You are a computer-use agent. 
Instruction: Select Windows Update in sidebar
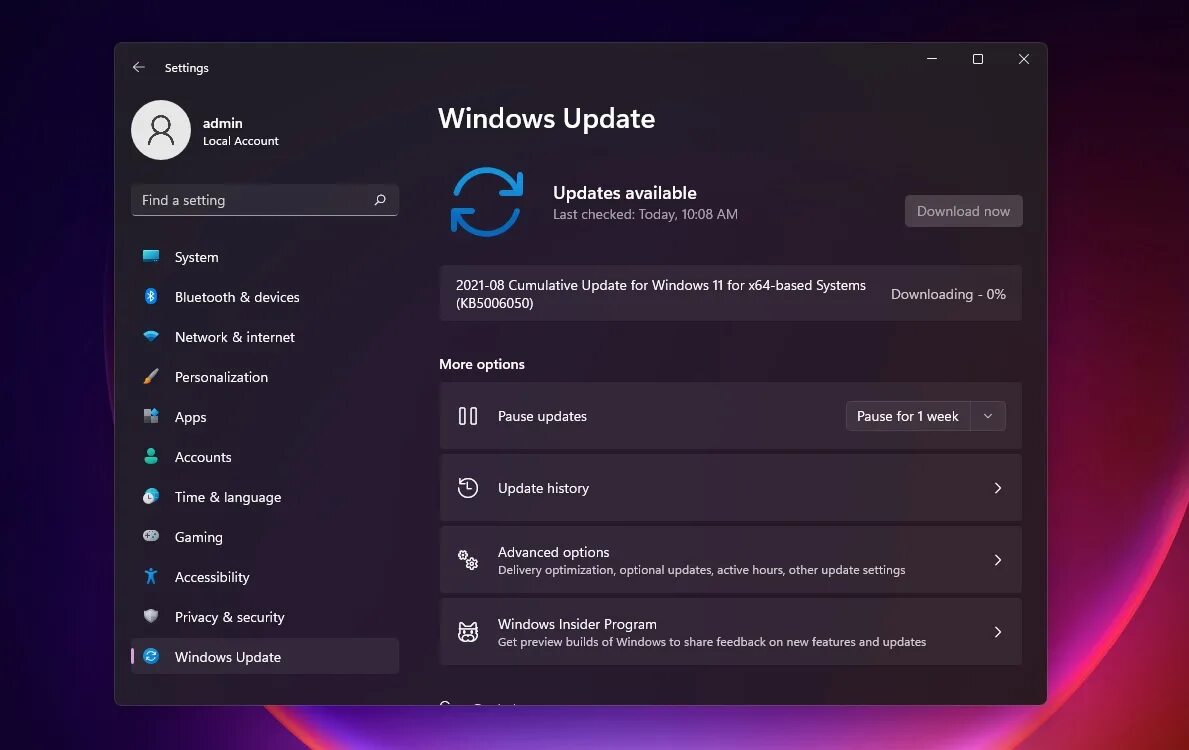(x=265, y=657)
